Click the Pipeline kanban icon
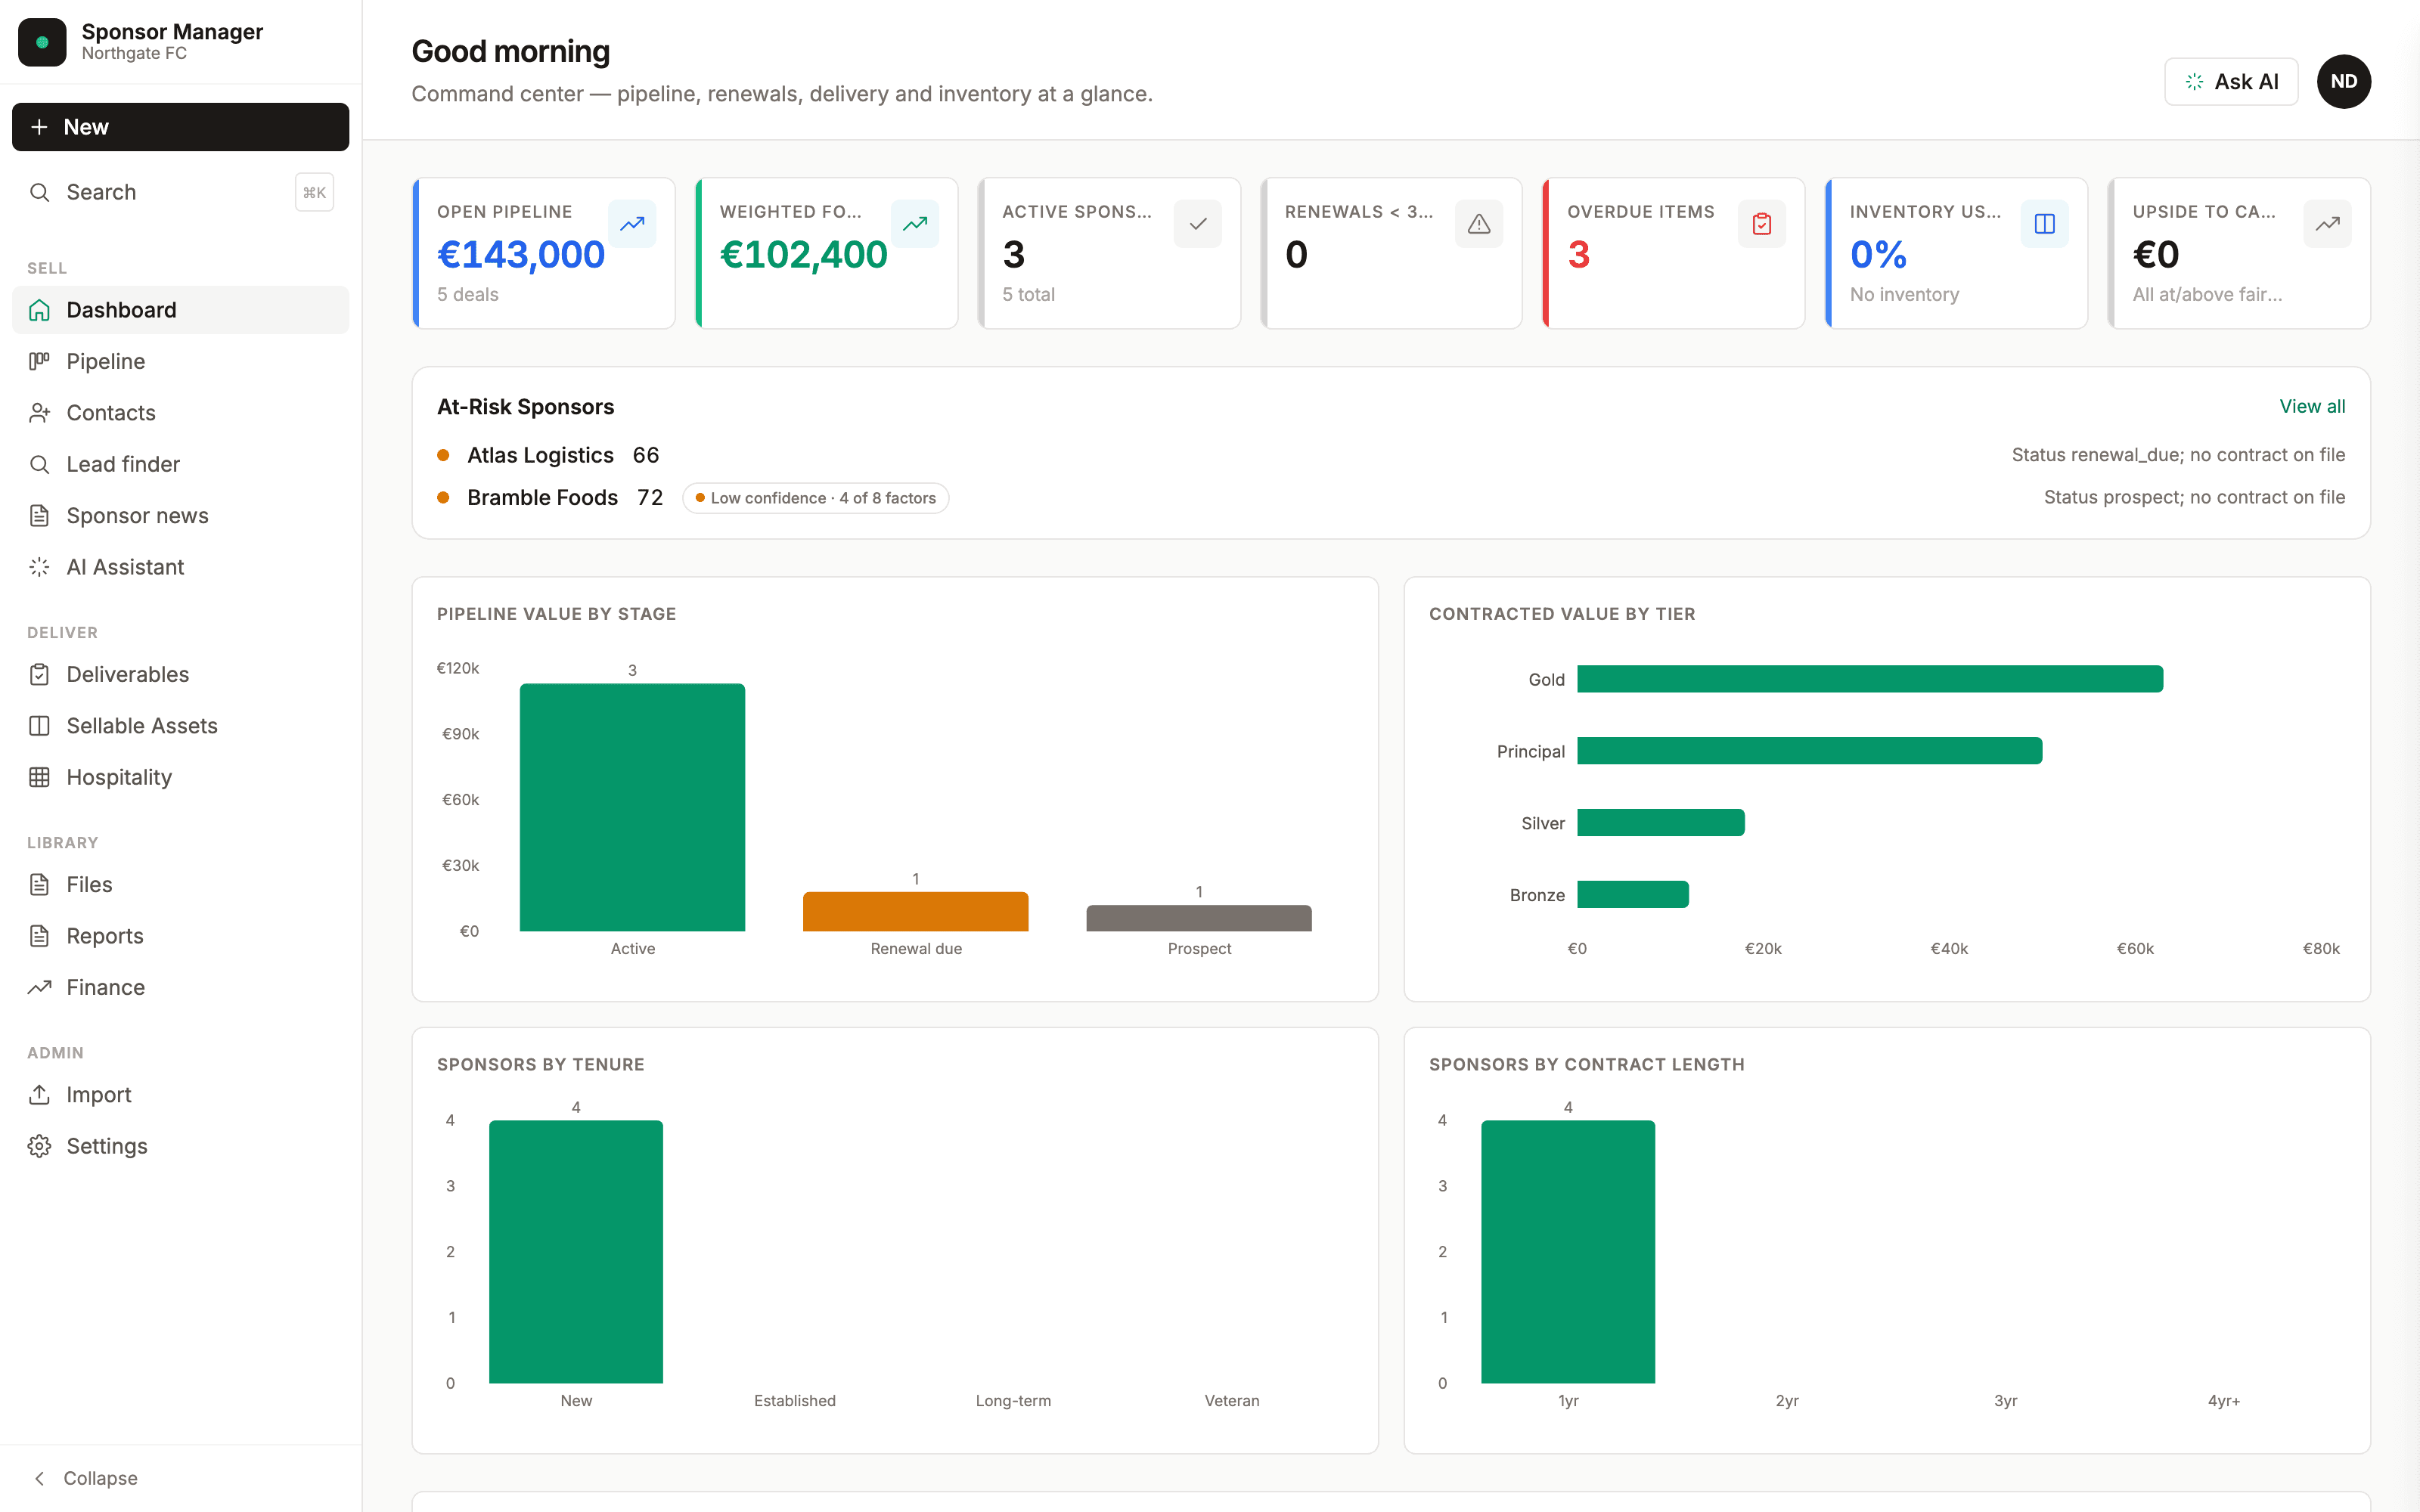 pos(39,361)
